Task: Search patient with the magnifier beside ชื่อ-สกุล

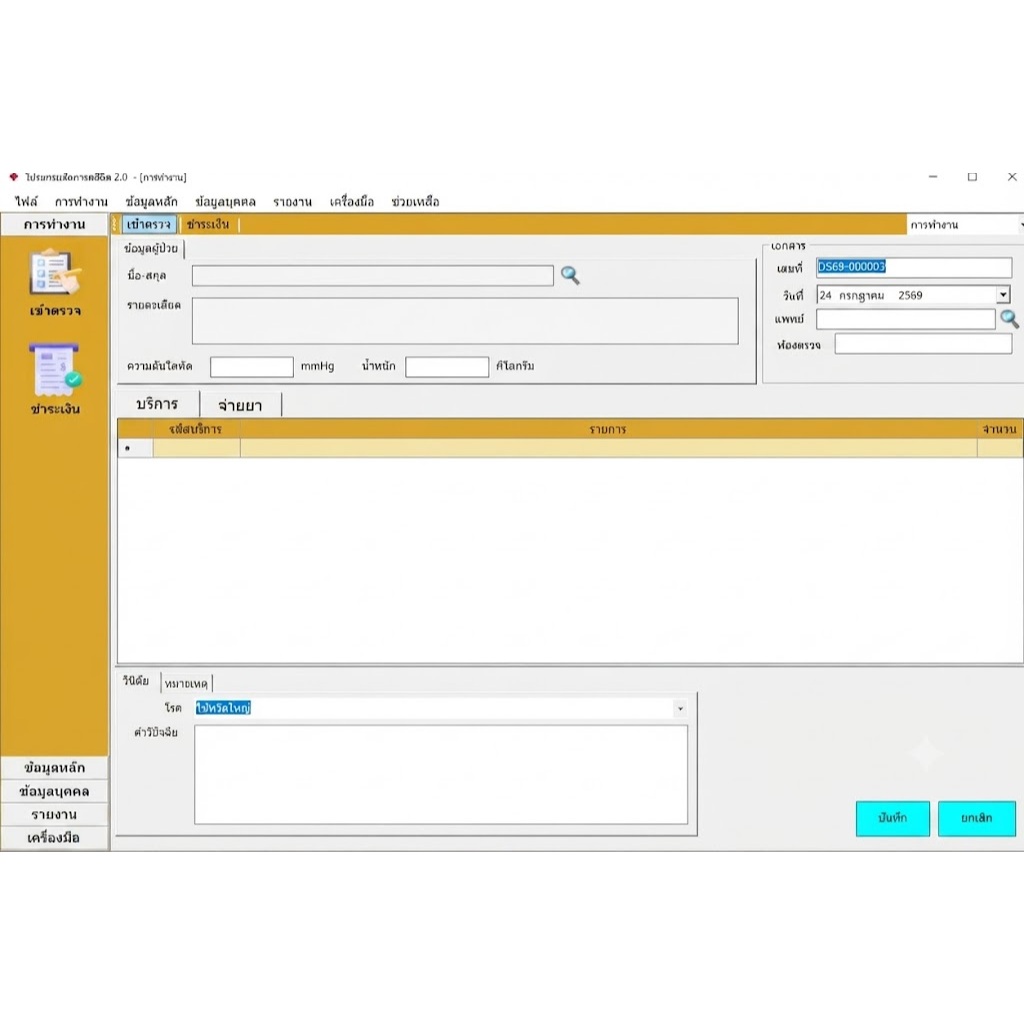Action: pyautogui.click(x=570, y=275)
